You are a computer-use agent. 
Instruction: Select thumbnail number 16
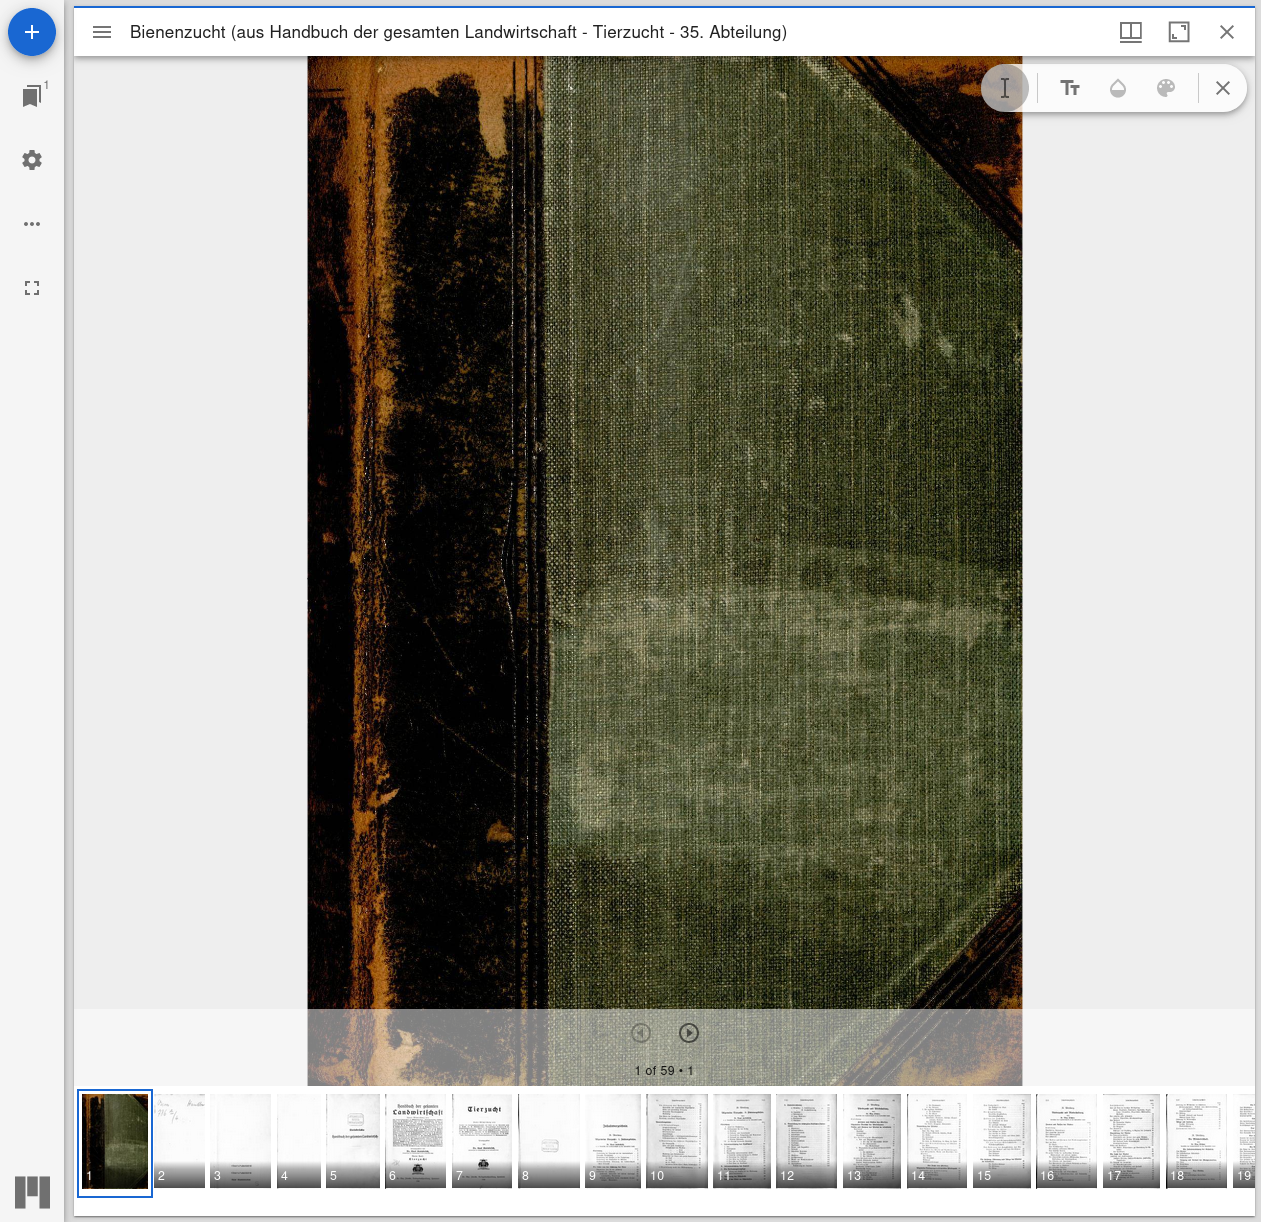(x=1066, y=1141)
